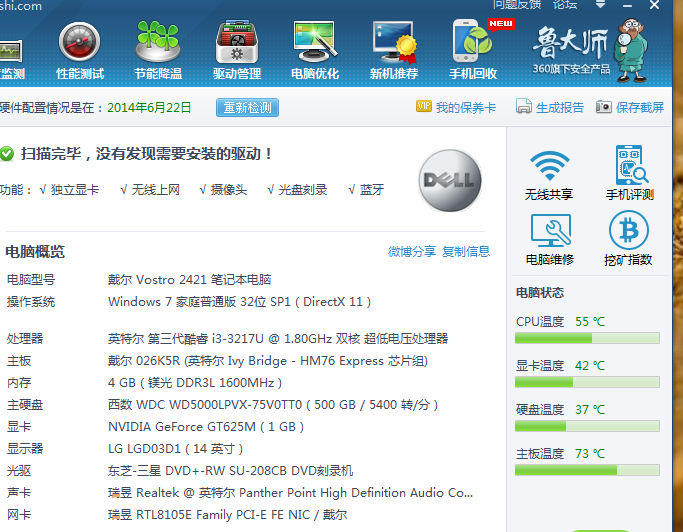Click the 鲁大师 mascot character
The image size is (683, 532).
pyautogui.click(x=632, y=51)
